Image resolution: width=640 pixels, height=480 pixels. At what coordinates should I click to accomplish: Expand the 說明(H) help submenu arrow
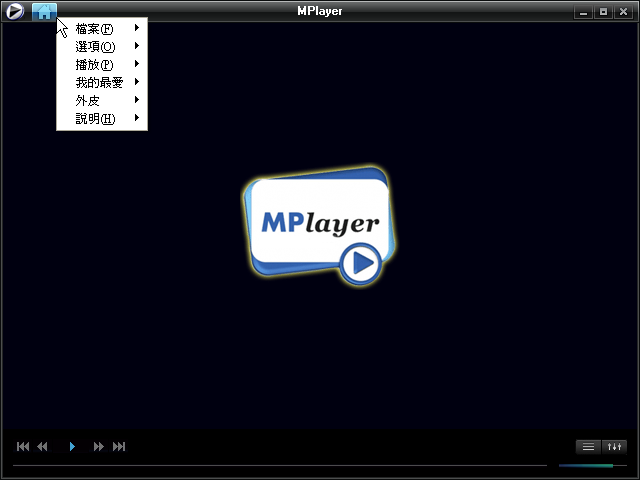[136, 119]
